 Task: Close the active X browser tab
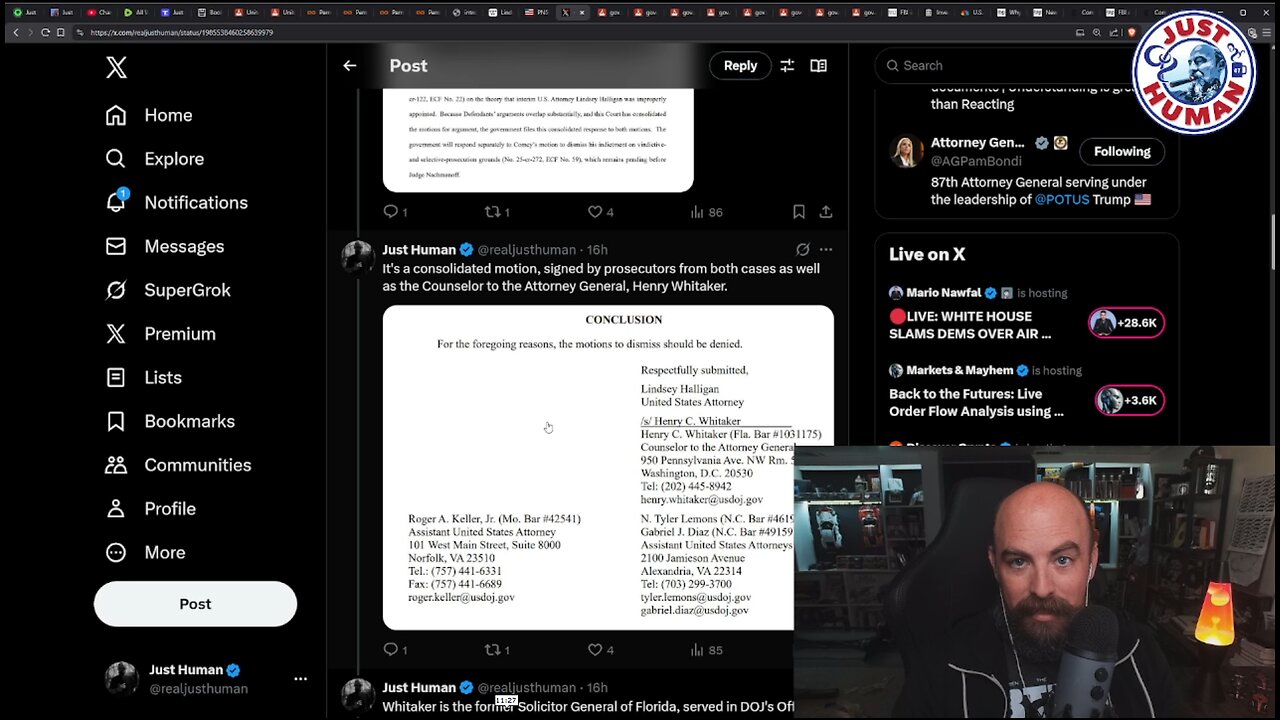tap(582, 13)
